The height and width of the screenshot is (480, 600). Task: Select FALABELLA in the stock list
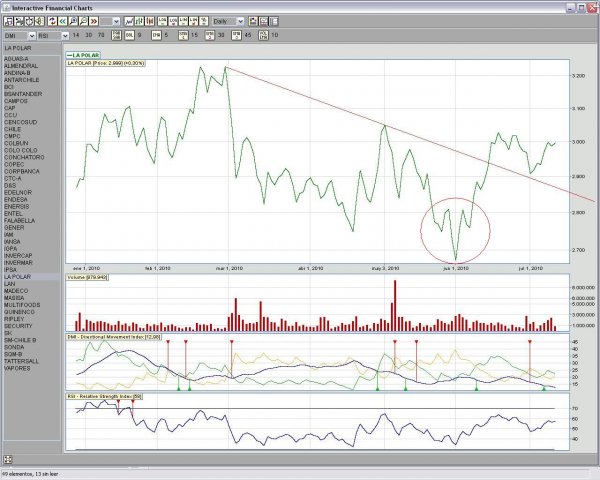(x=20, y=220)
